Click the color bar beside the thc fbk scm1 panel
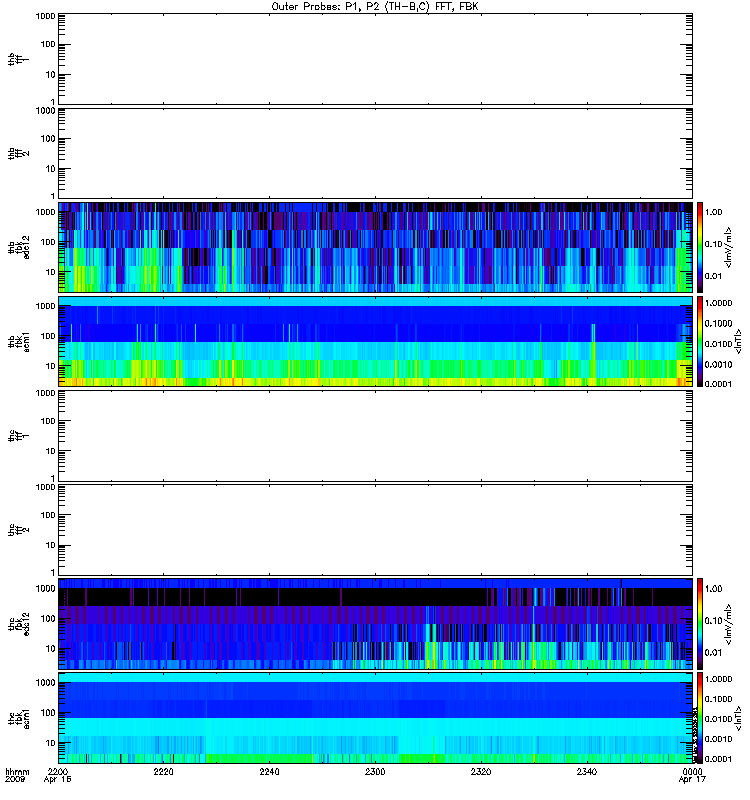The width and height of the screenshot is (750, 800). click(700, 718)
